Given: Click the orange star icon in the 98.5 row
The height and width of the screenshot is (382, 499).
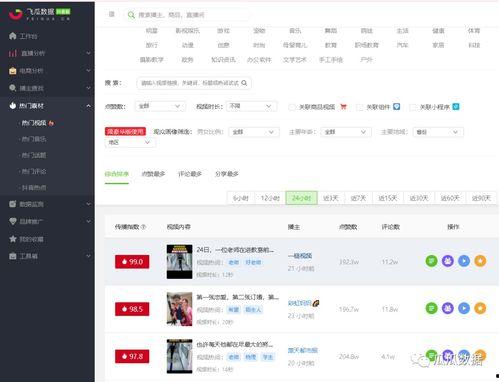Looking at the screenshot, I should click(x=480, y=308).
